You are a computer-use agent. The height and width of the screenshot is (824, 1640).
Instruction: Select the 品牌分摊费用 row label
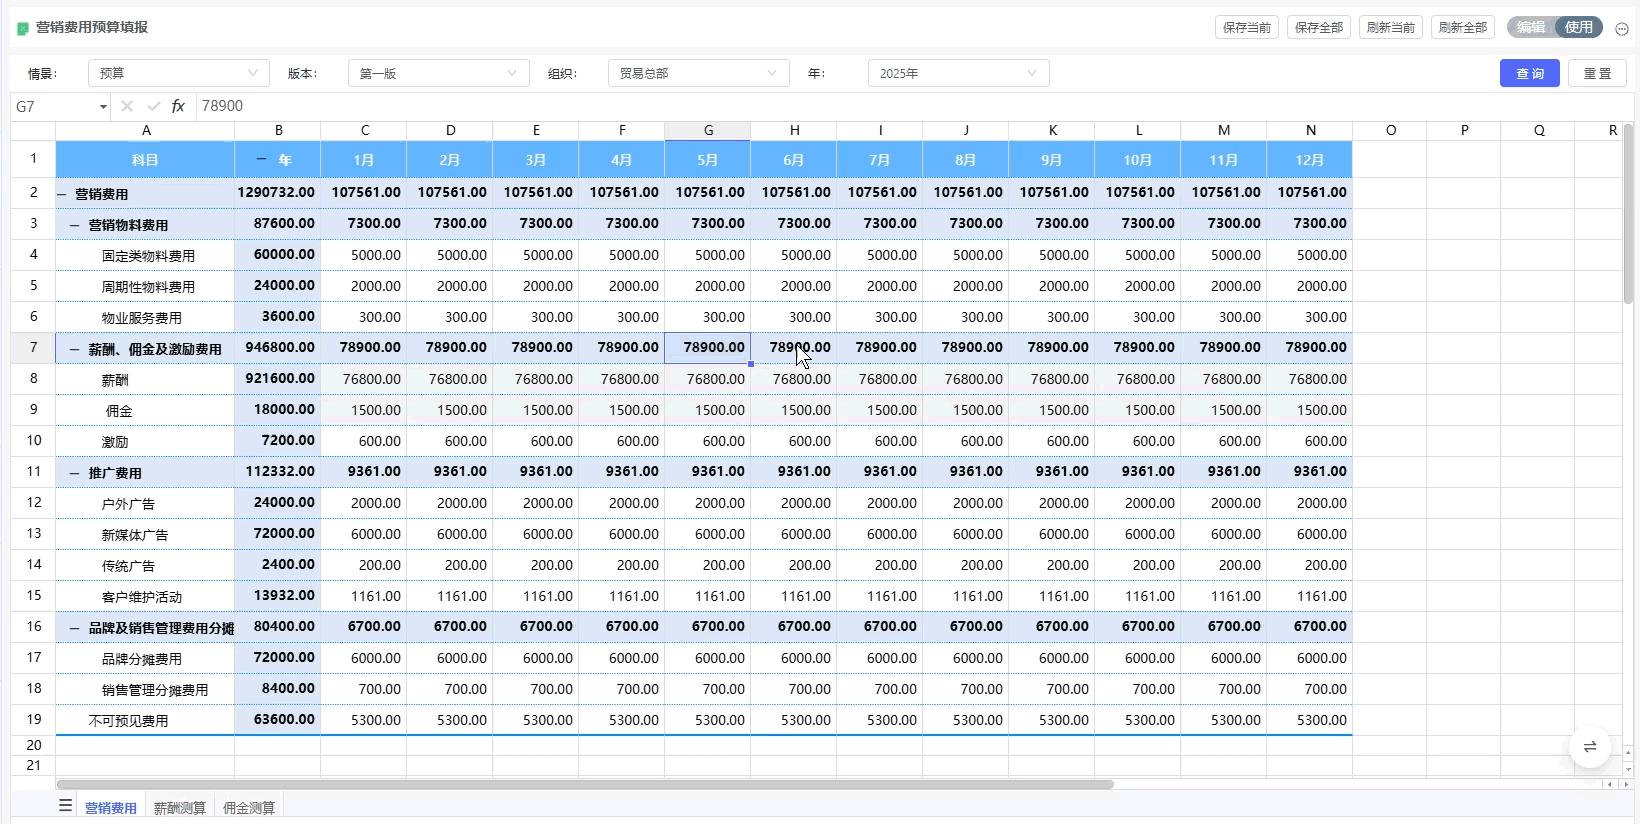click(141, 659)
